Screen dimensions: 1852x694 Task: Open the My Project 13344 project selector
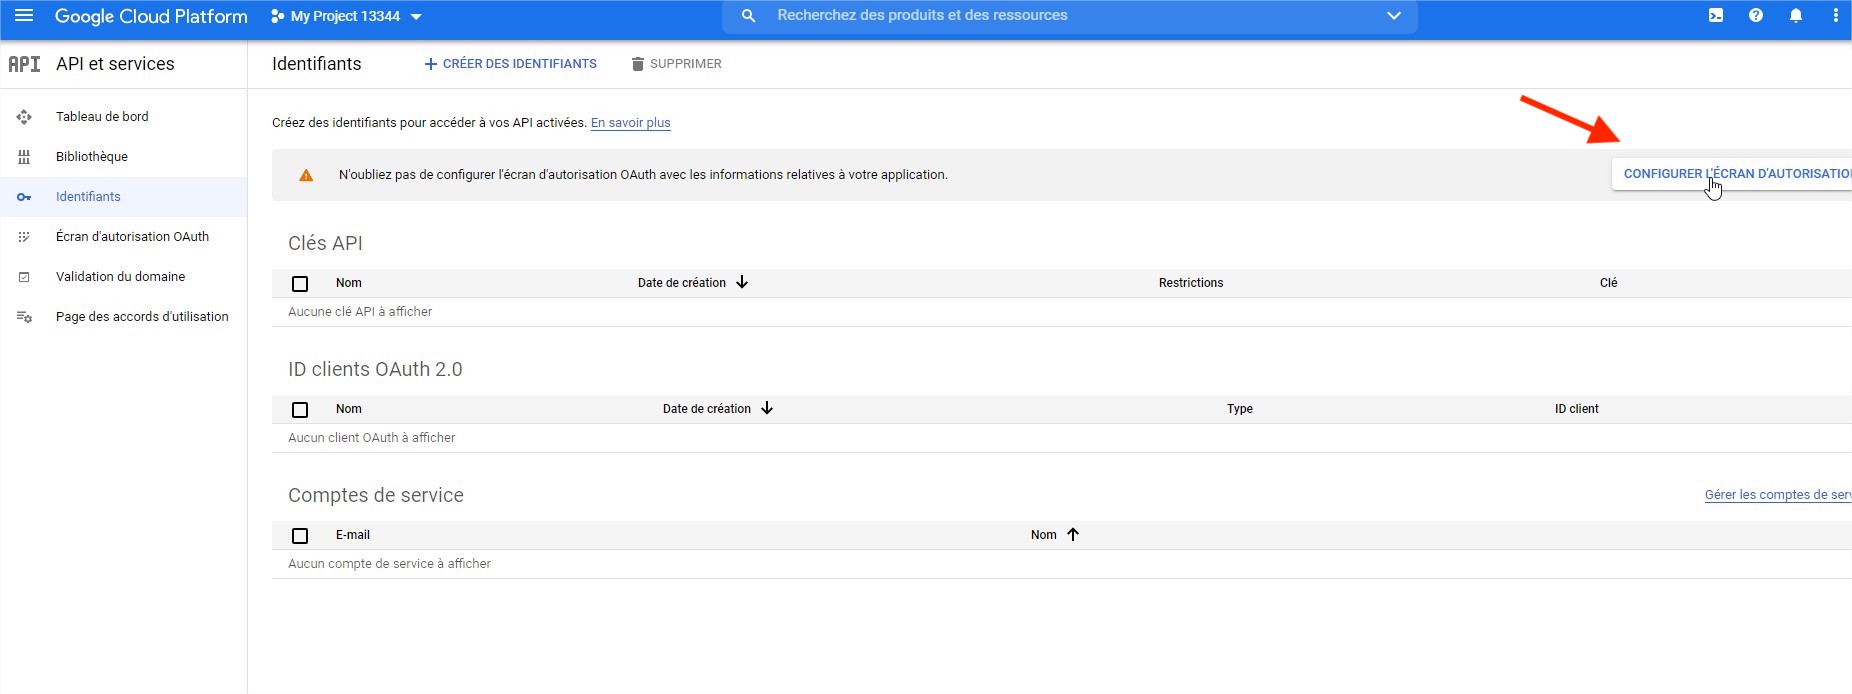[346, 16]
